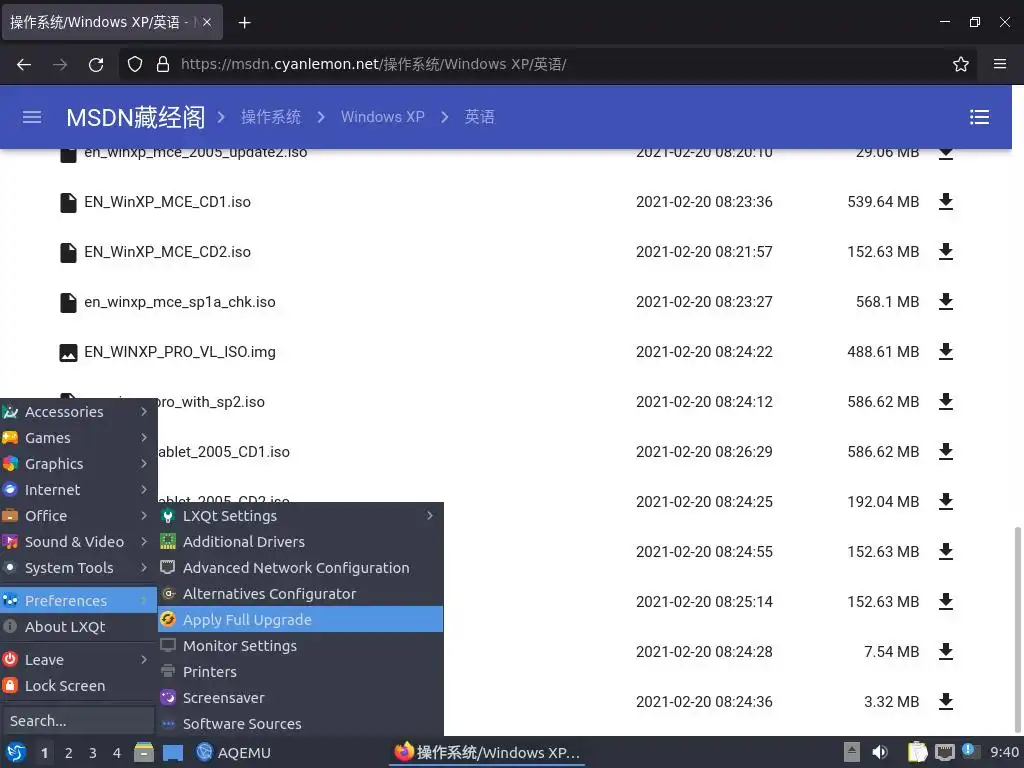Open the site hamburger menu beside MSDN藏经阁
The image size is (1024, 768).
coord(32,117)
